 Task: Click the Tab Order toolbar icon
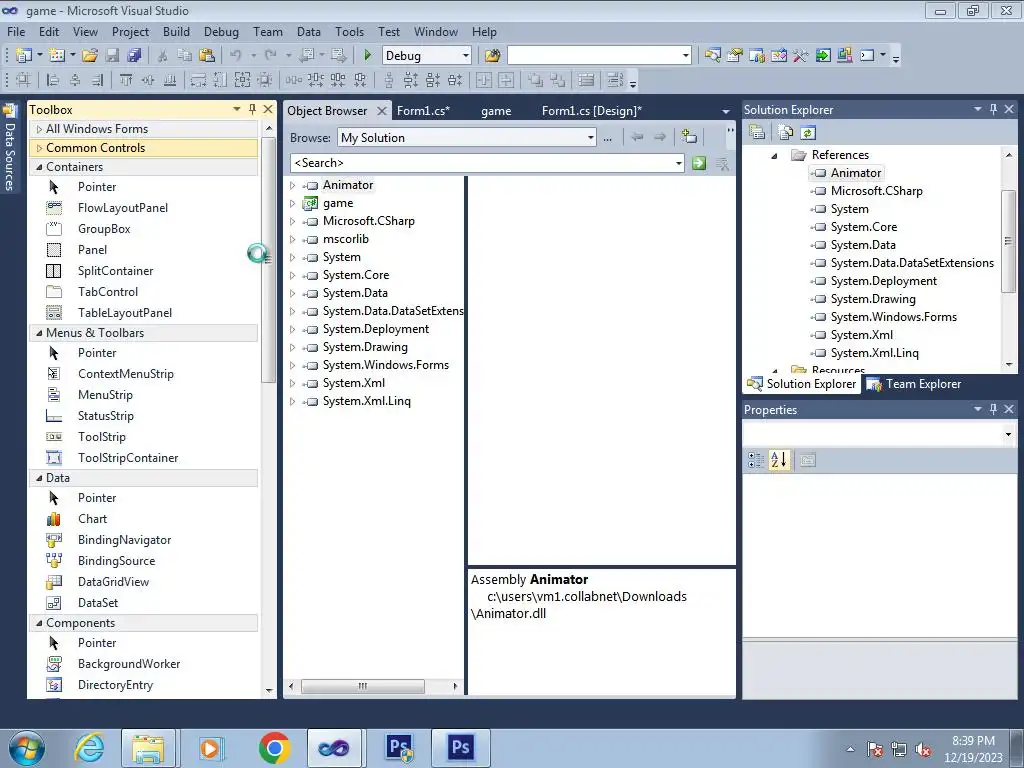point(615,80)
